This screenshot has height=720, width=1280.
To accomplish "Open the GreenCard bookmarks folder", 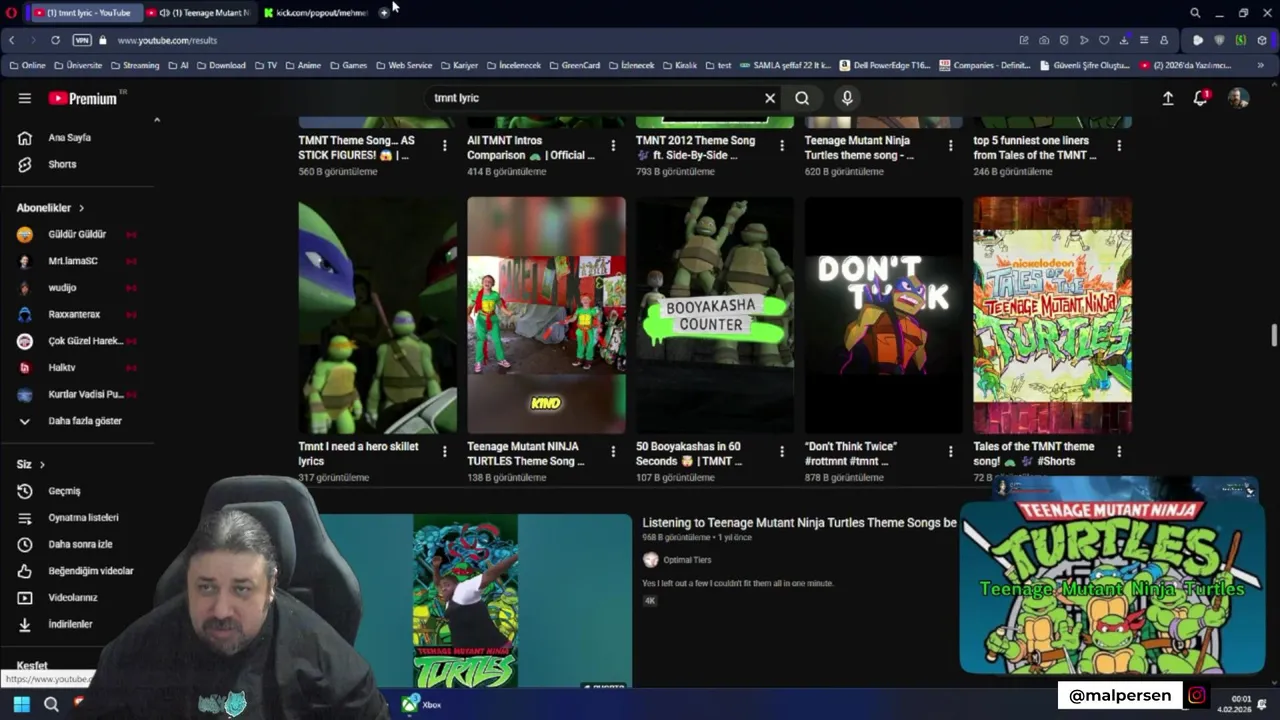I will pyautogui.click(x=574, y=65).
